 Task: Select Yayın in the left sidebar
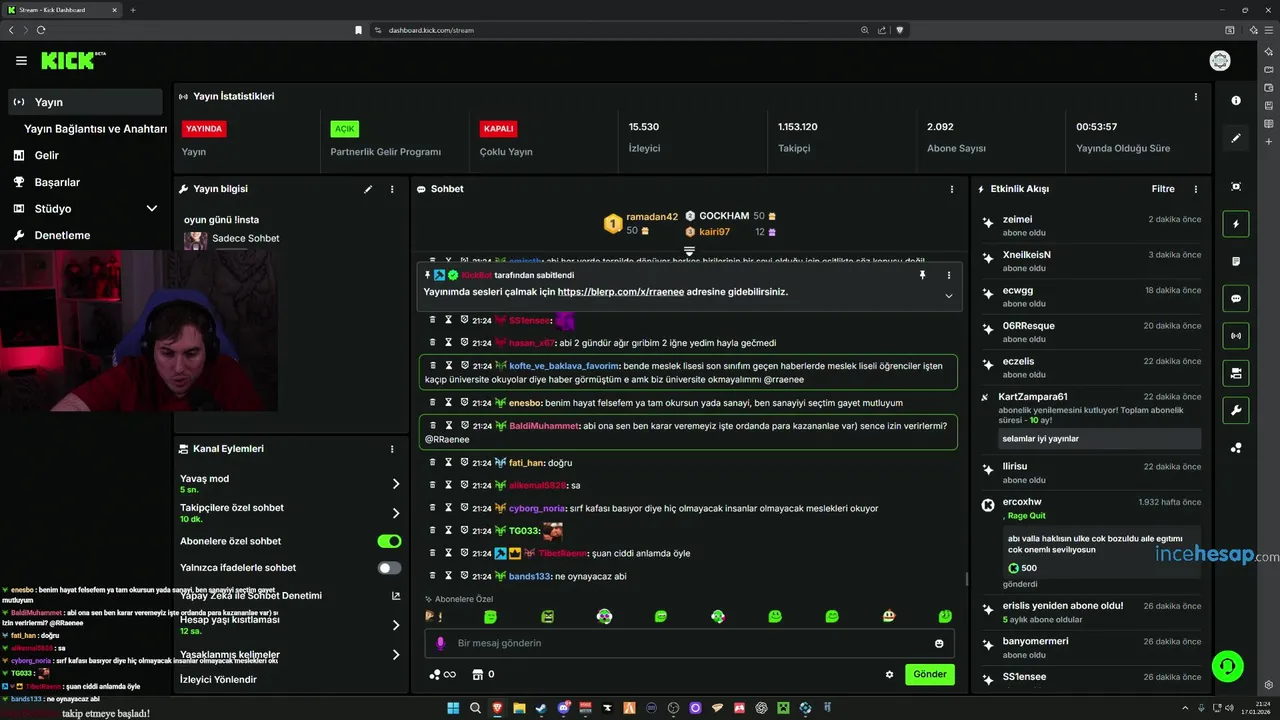pos(85,102)
